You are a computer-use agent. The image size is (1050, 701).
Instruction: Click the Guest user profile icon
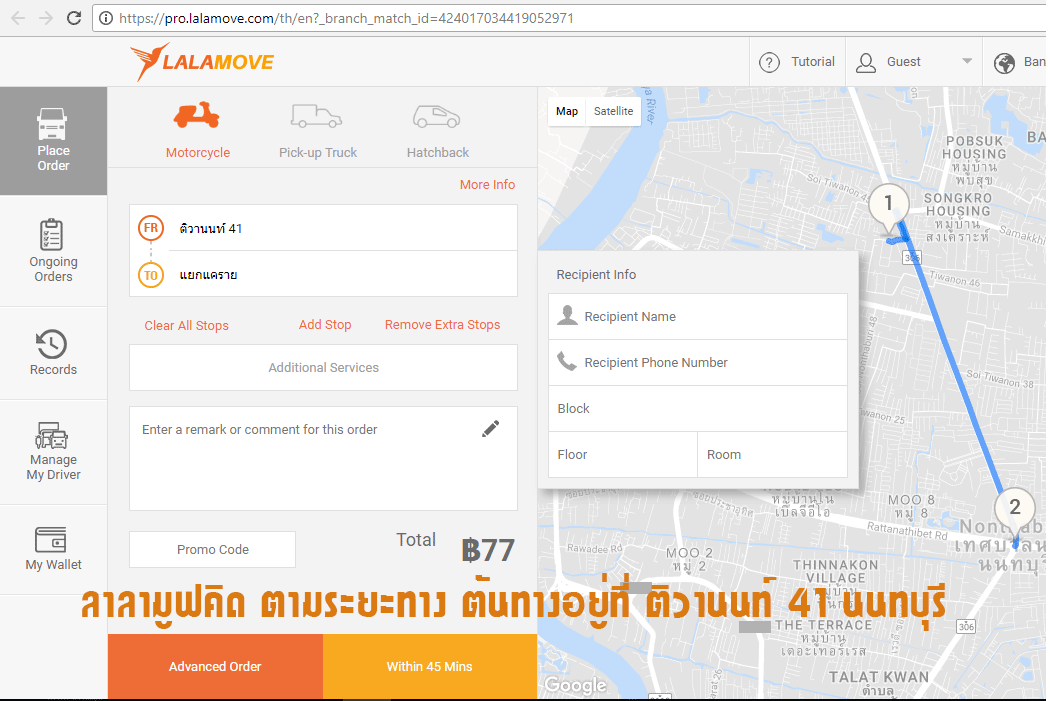pyautogui.click(x=866, y=62)
